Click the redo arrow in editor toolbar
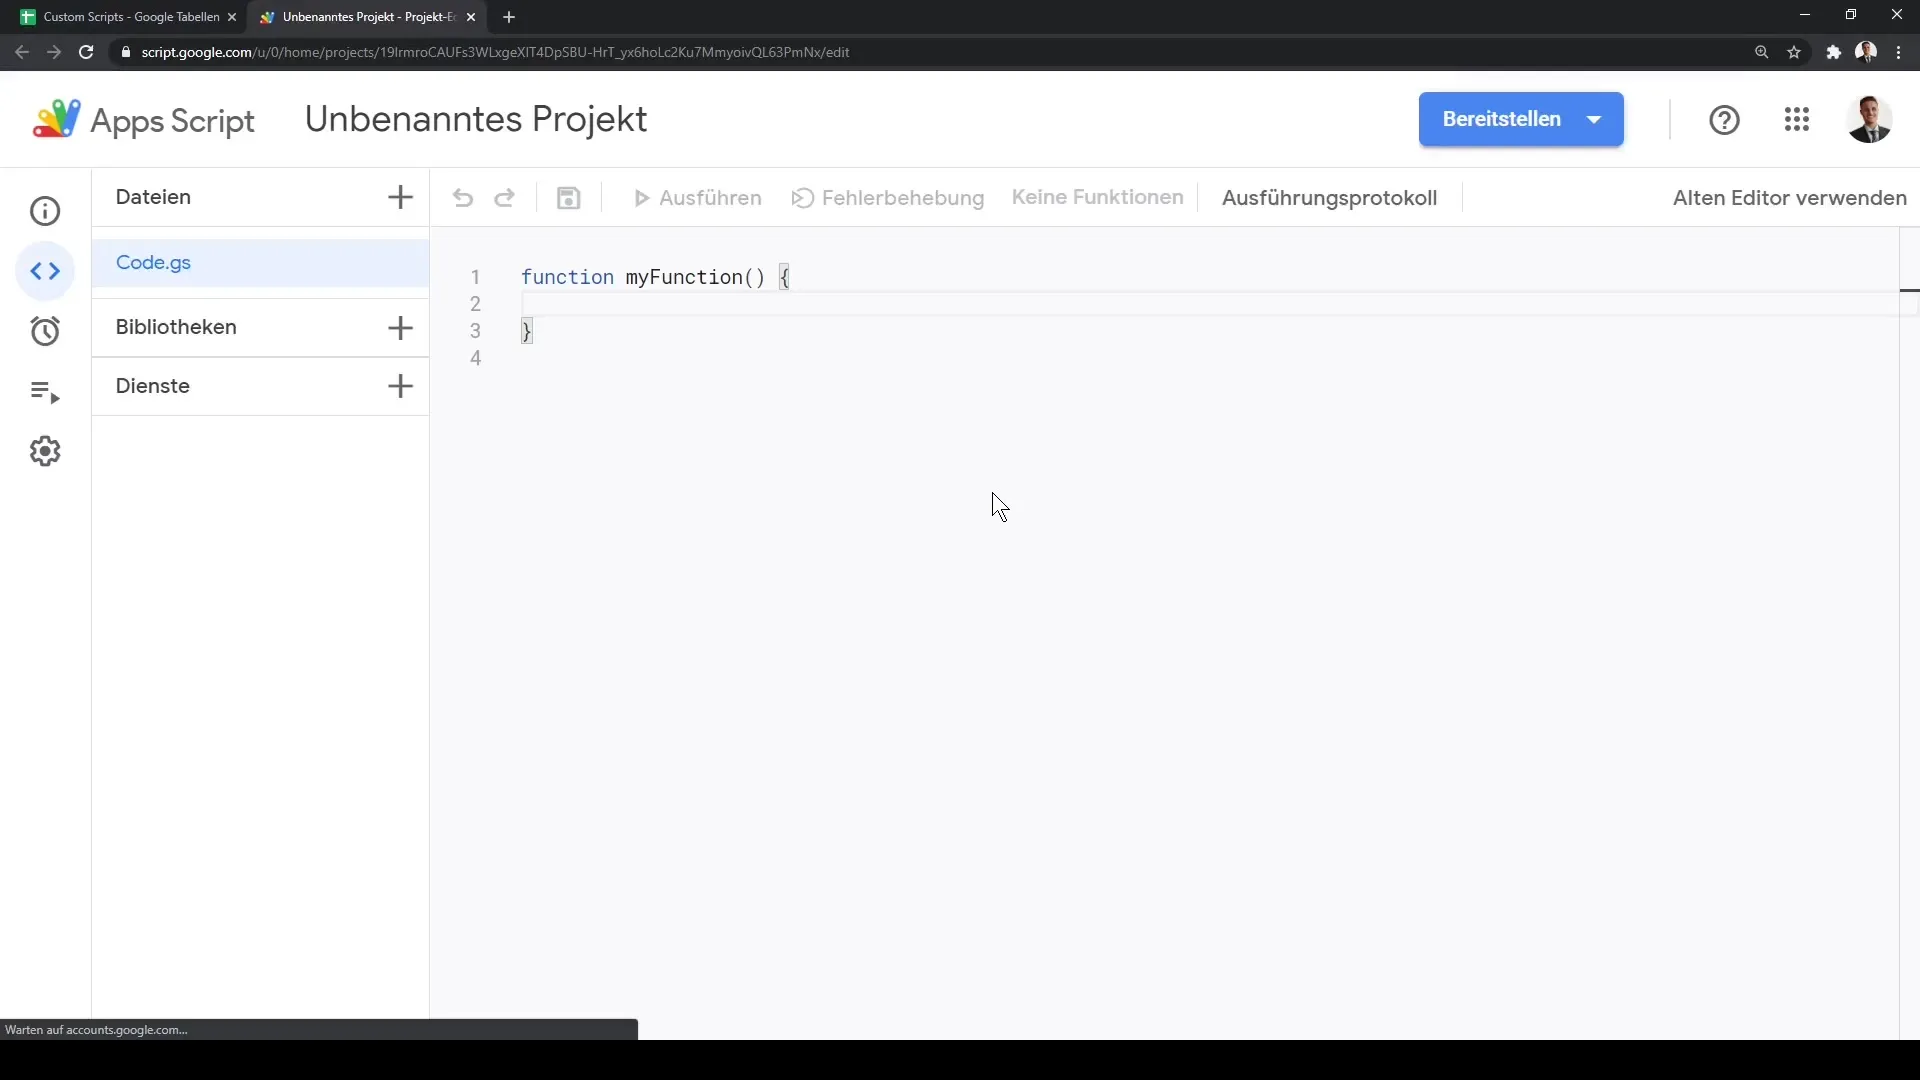The height and width of the screenshot is (1080, 1920). coord(505,198)
